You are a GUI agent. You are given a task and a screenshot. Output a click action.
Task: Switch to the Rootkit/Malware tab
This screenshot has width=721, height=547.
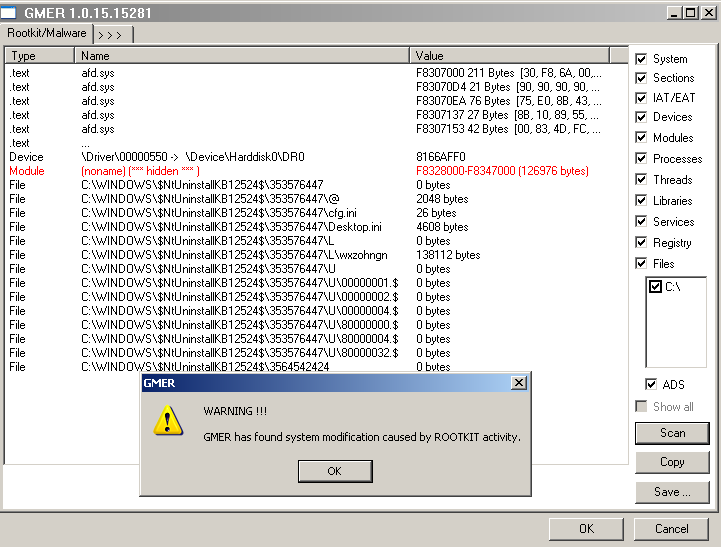47,33
